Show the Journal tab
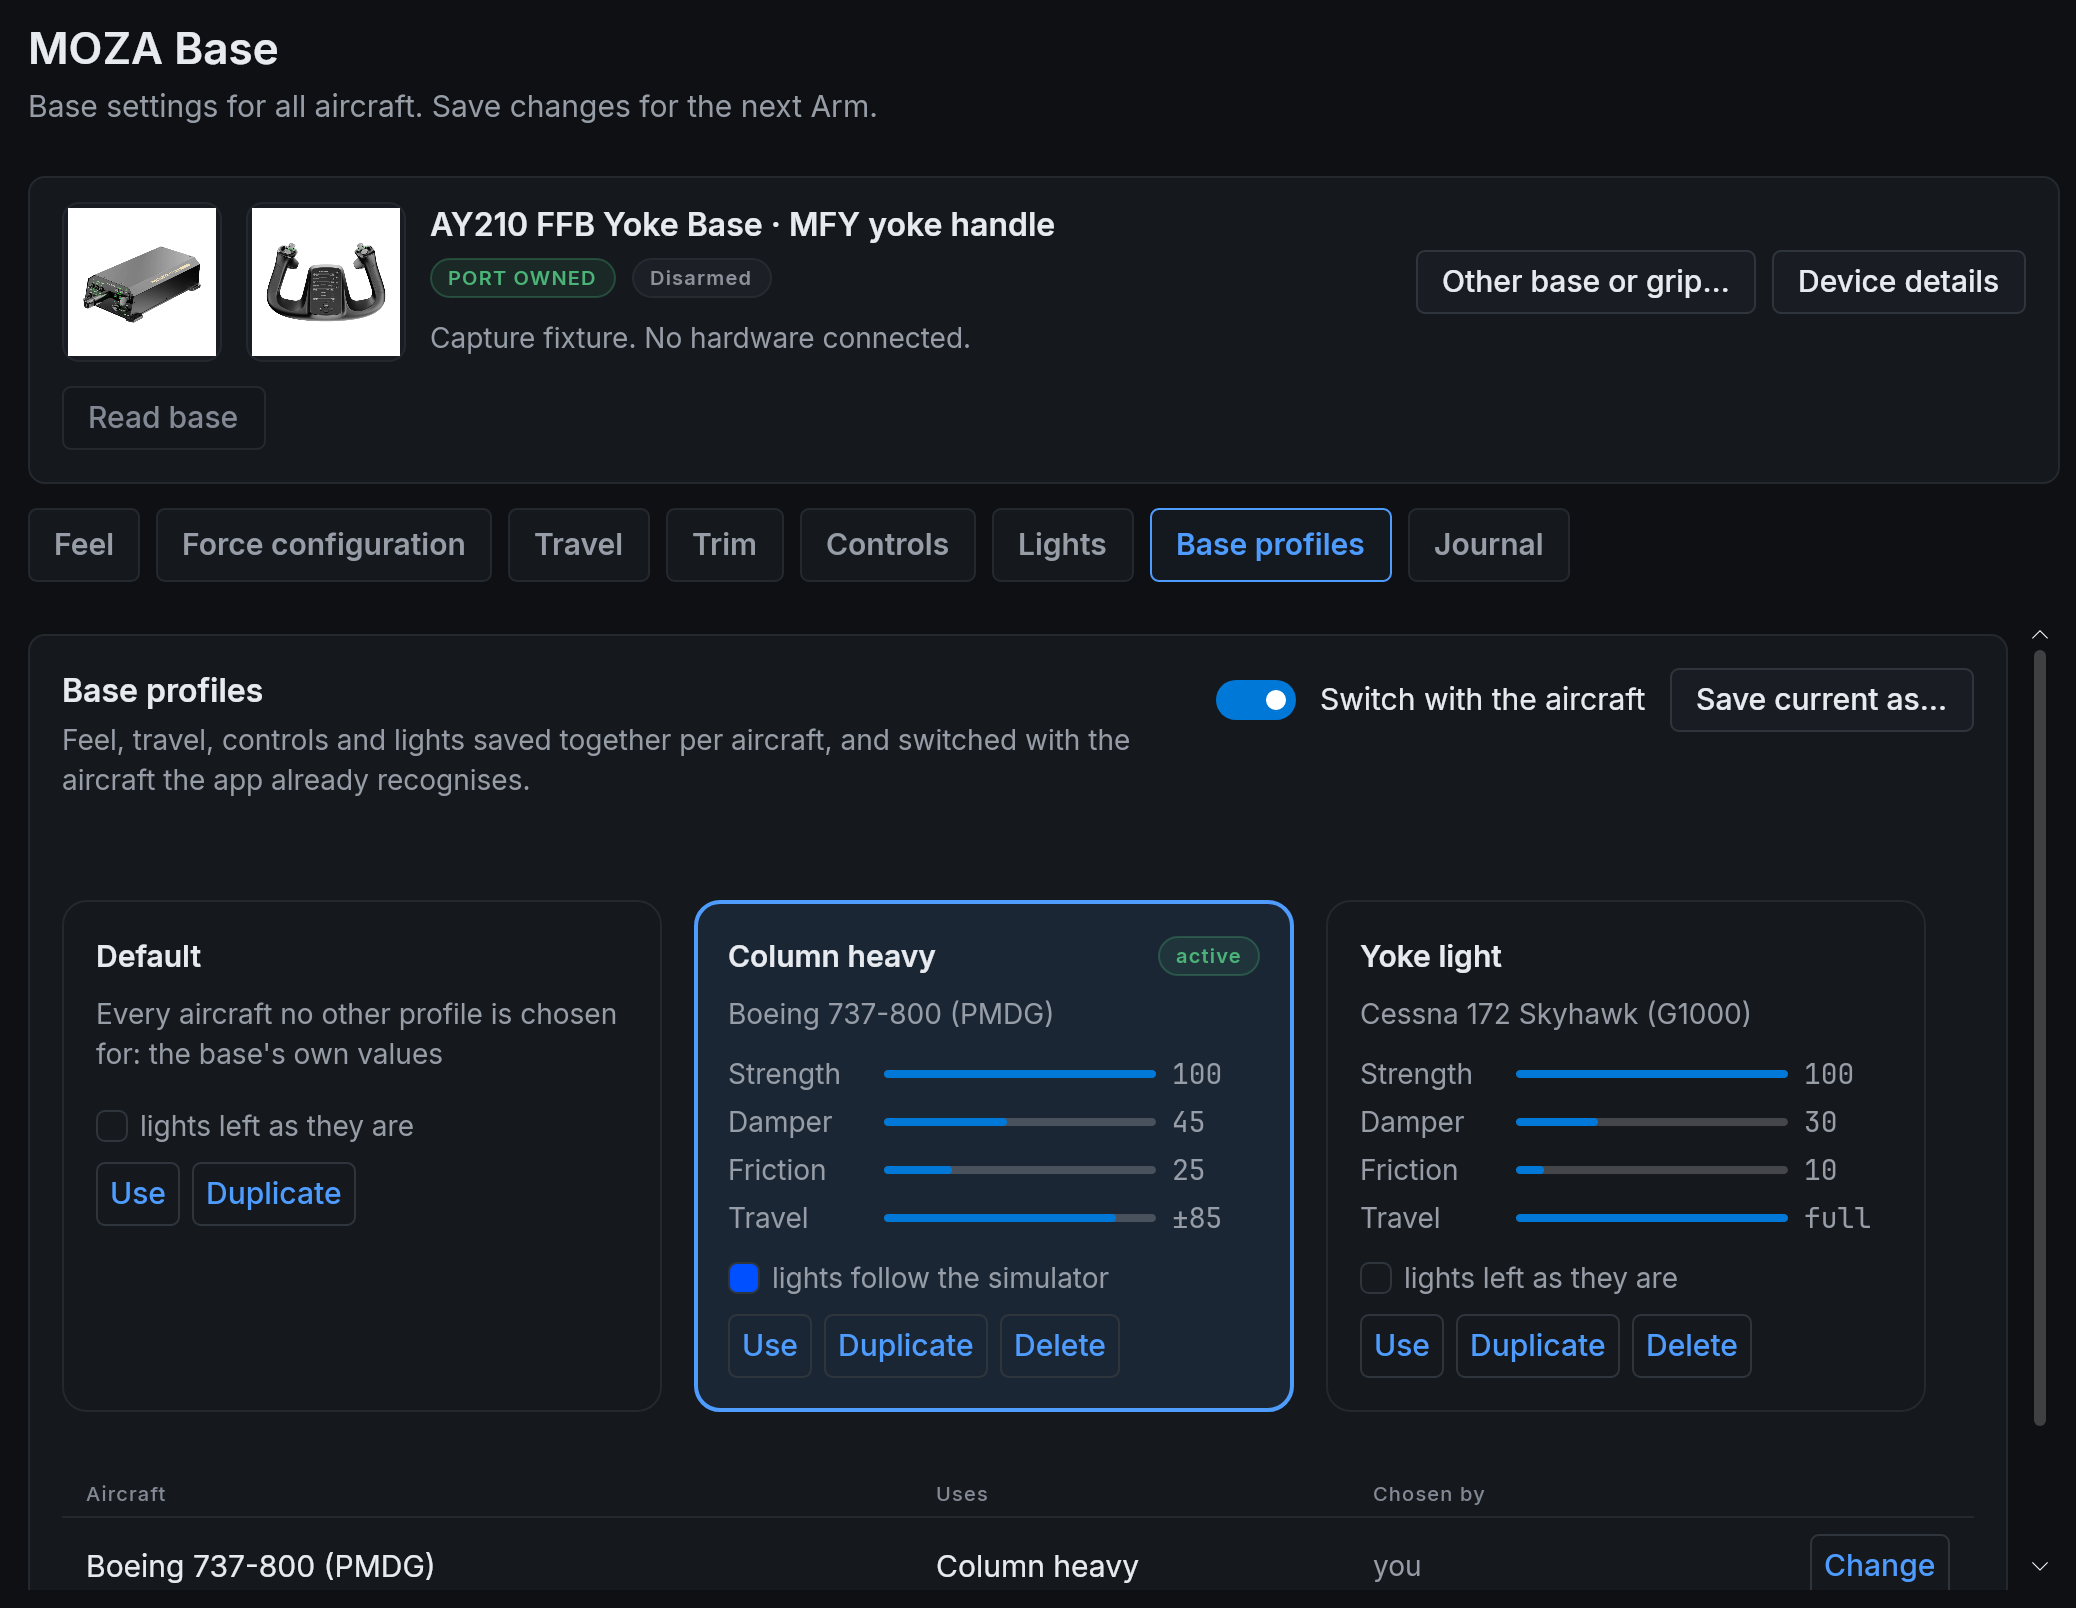 1489,545
